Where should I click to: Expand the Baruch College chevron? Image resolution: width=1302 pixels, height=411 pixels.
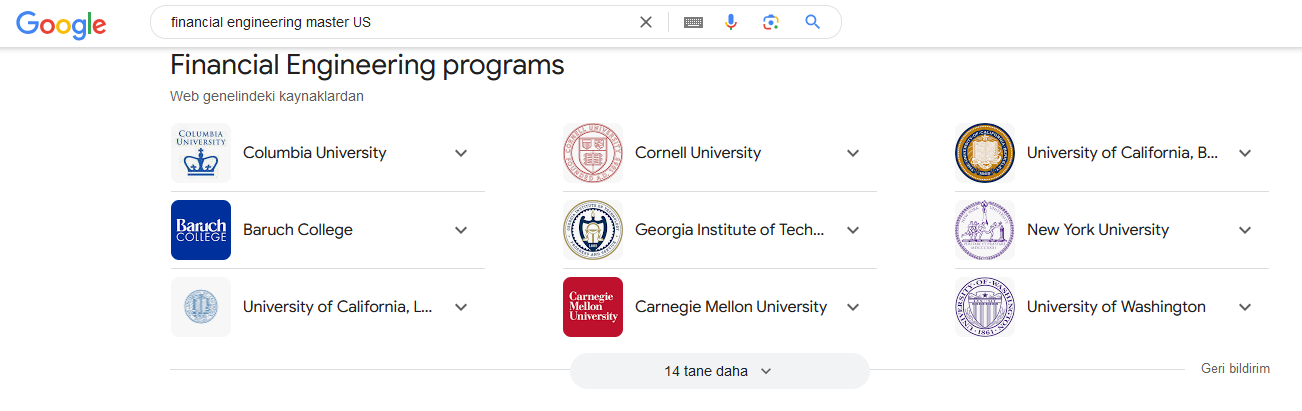click(461, 230)
